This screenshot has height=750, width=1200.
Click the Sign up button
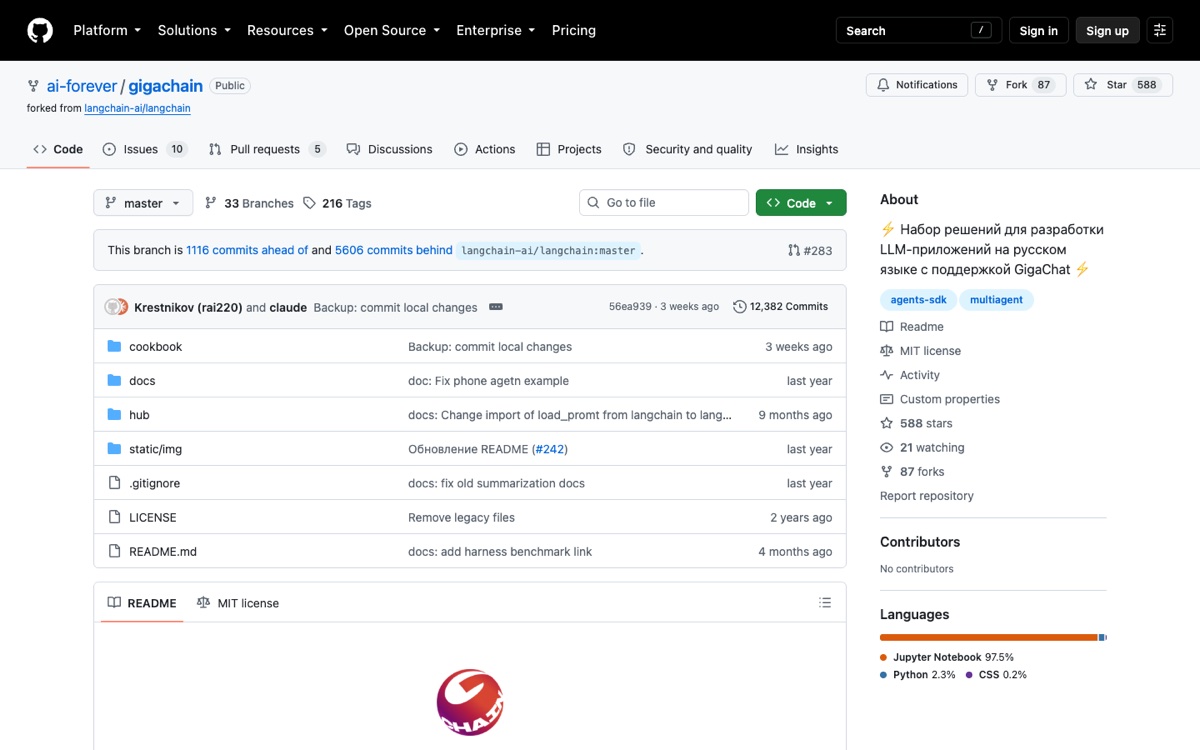click(1107, 30)
